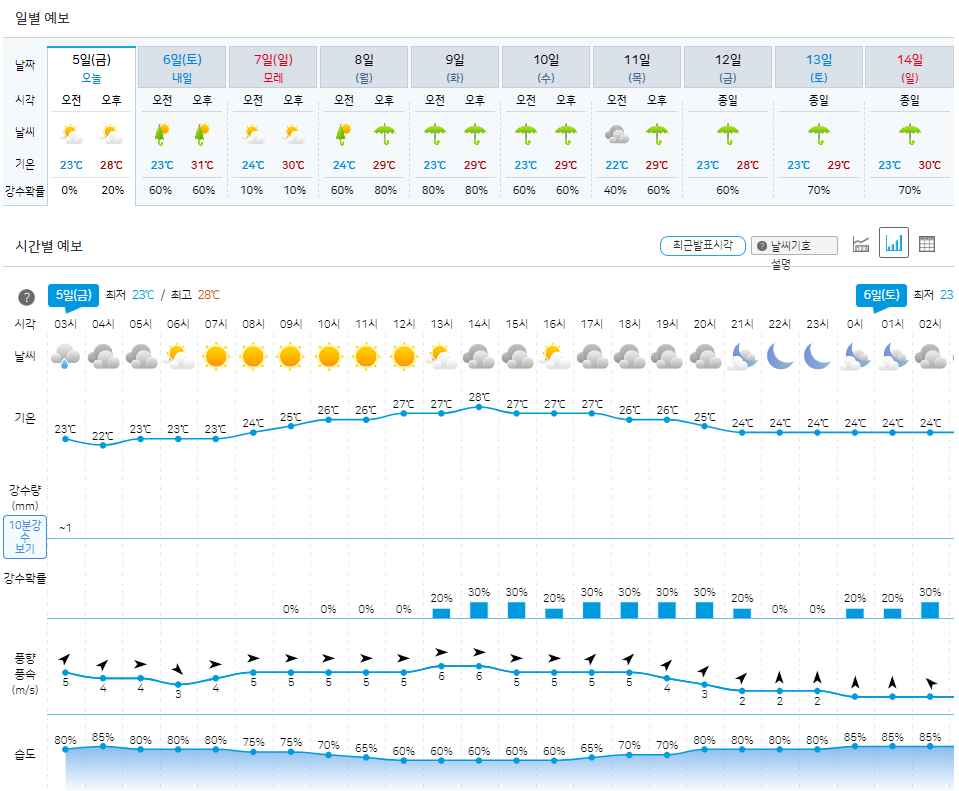Click the 02시 30% precipitation bar
Image resolution: width=959 pixels, height=791 pixels.
point(930,610)
